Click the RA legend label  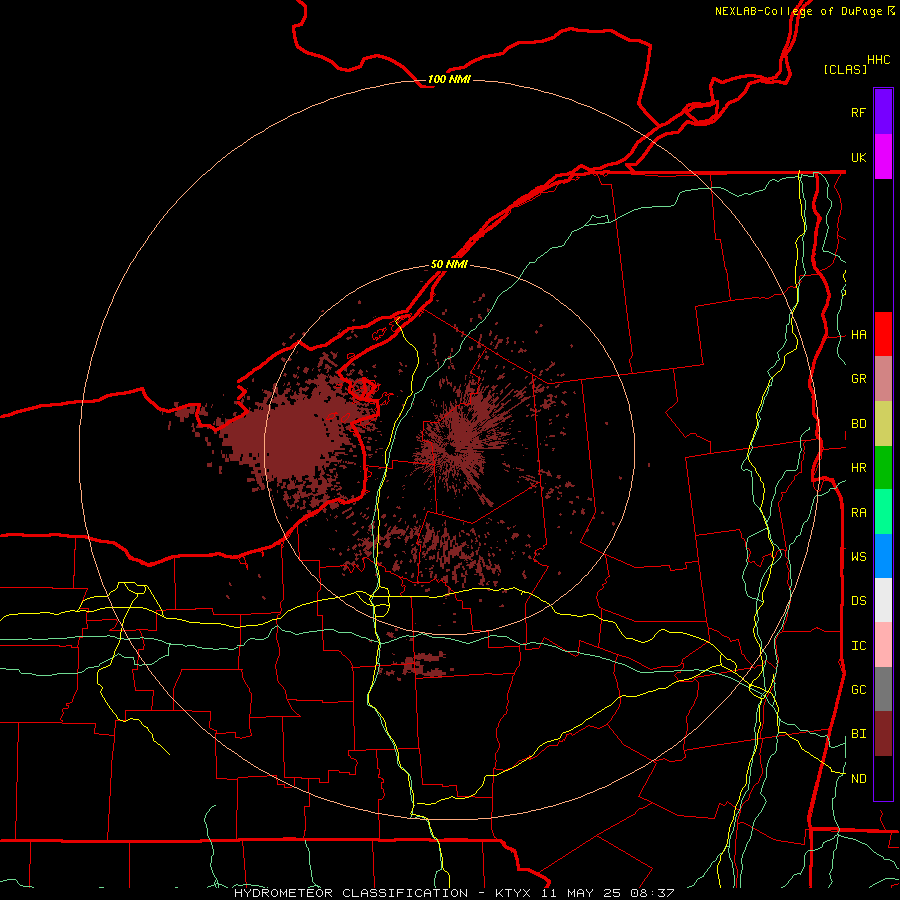(858, 513)
